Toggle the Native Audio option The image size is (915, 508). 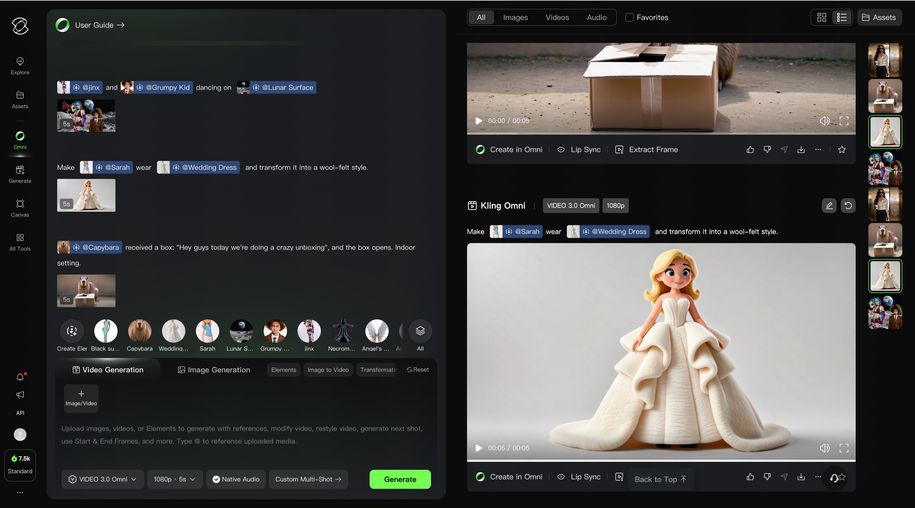click(x=236, y=479)
